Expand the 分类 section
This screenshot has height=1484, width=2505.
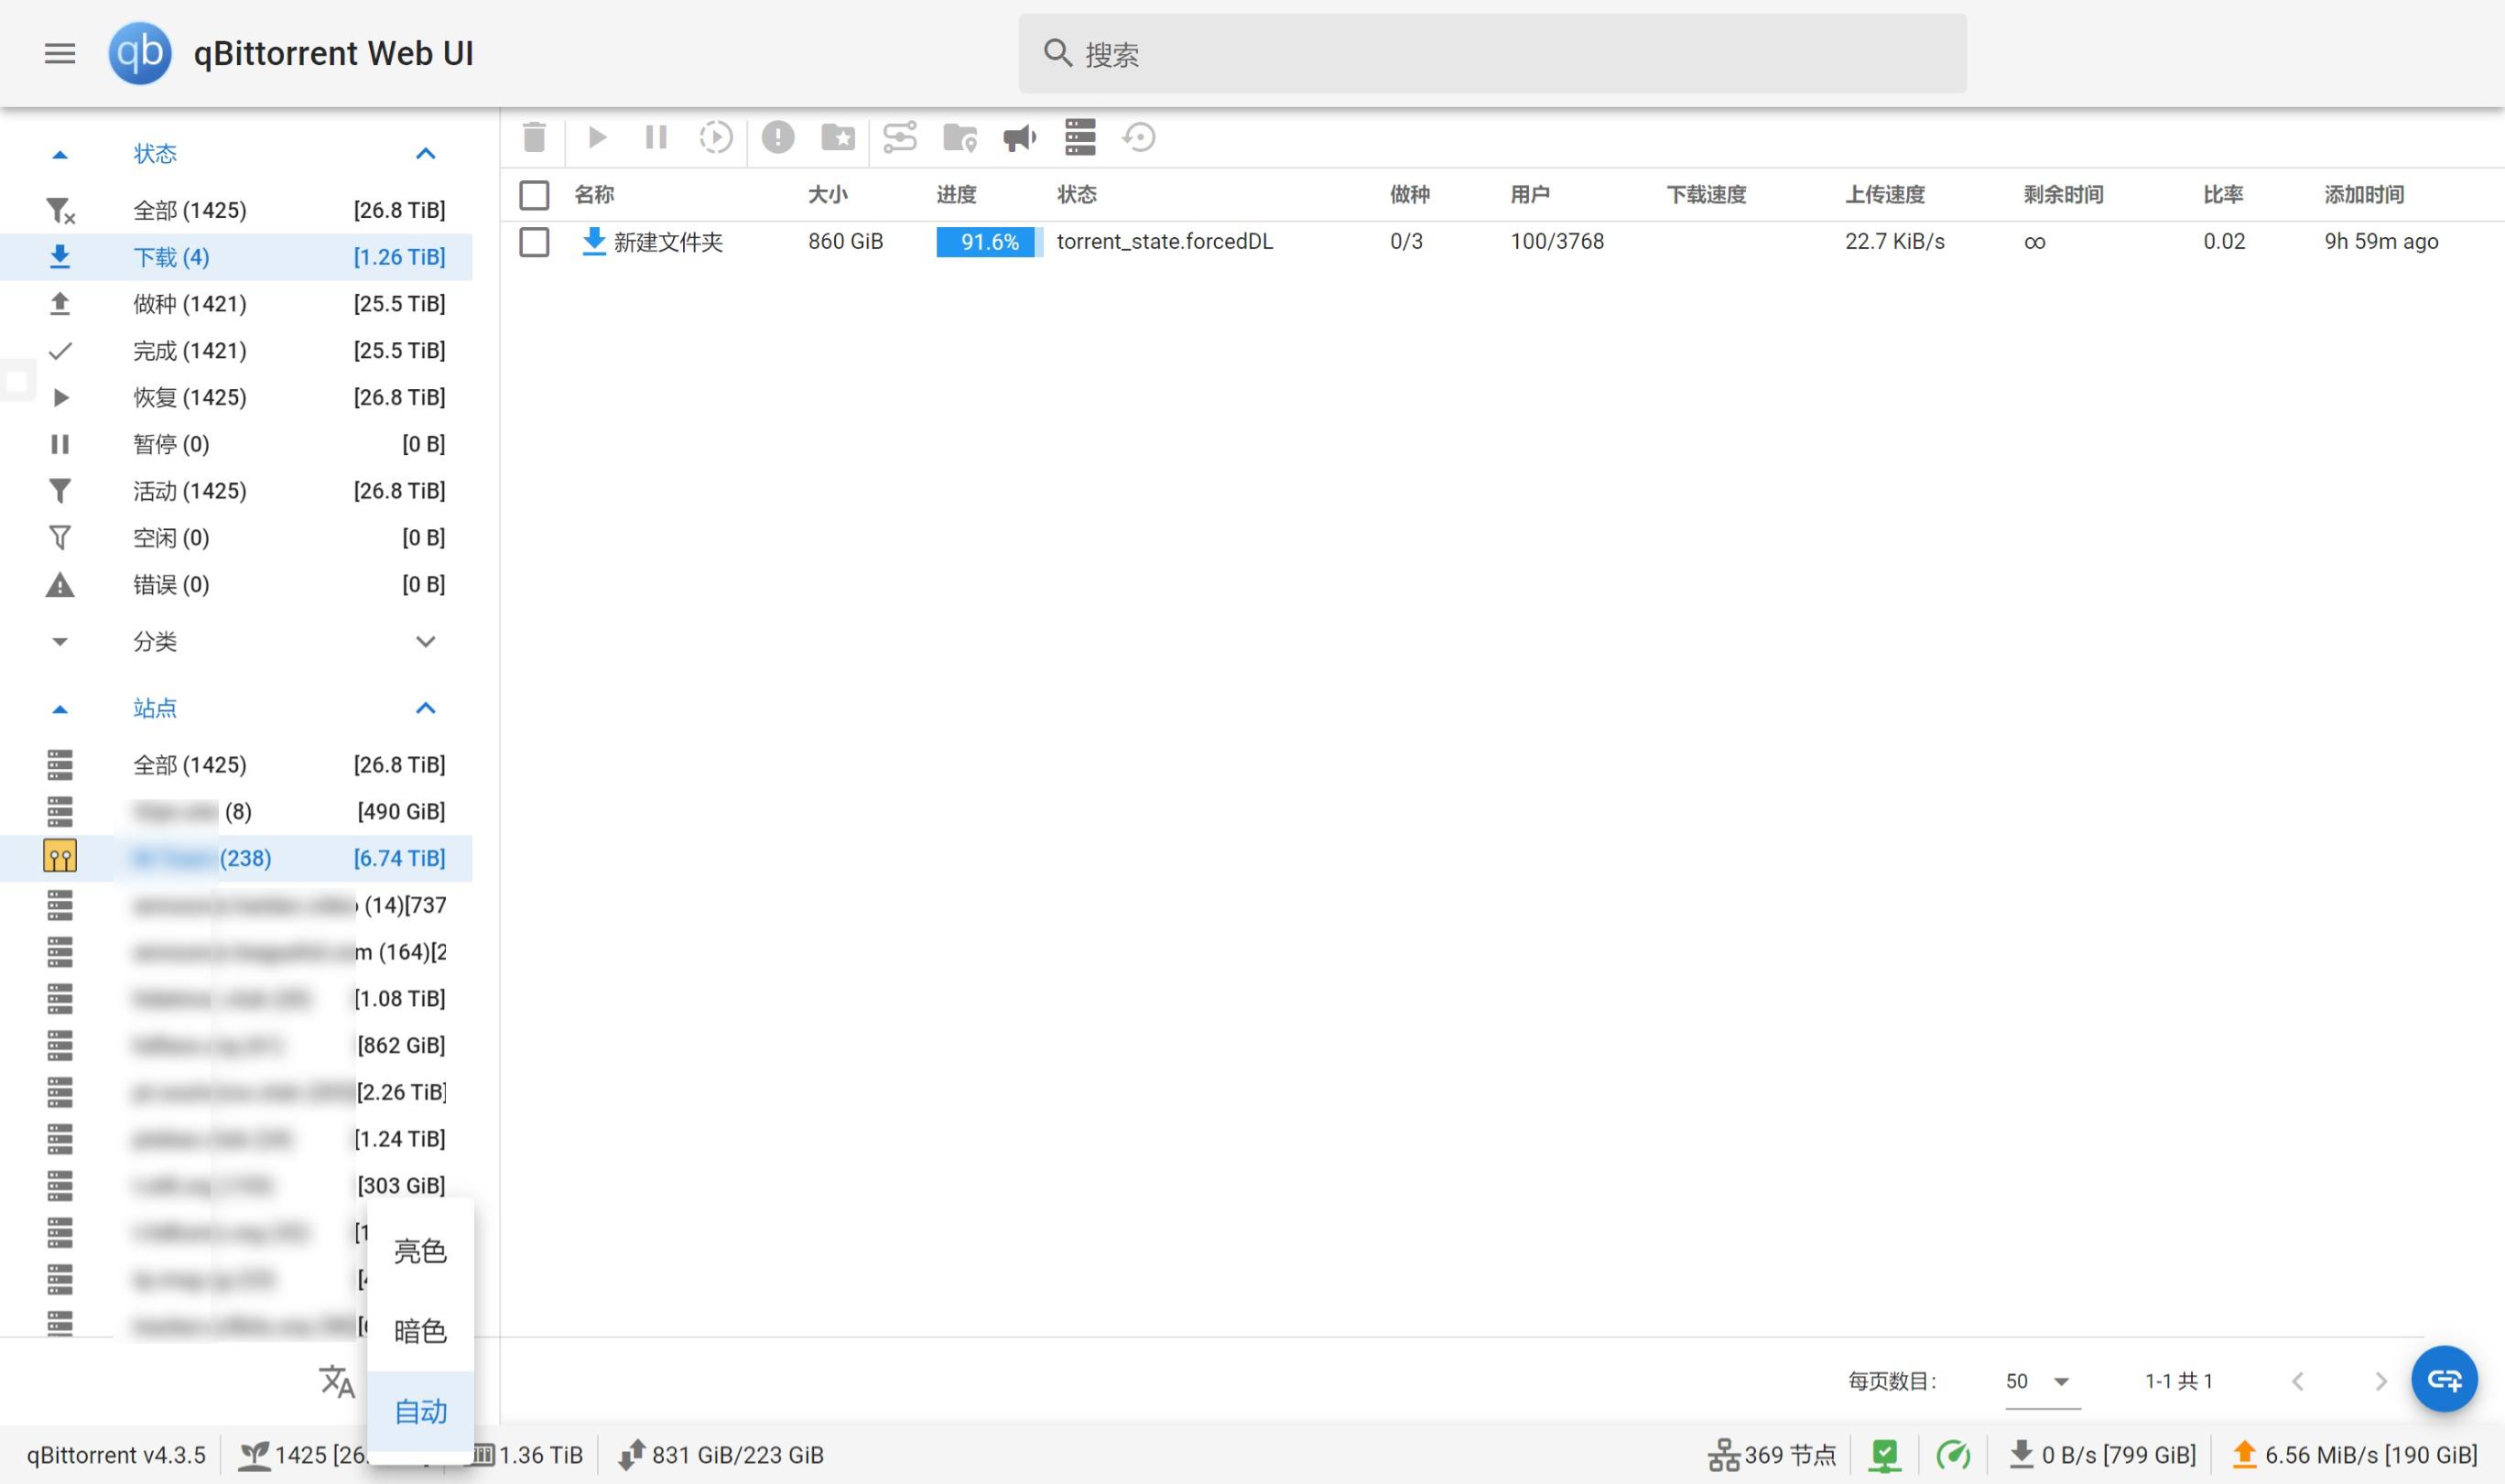427,641
